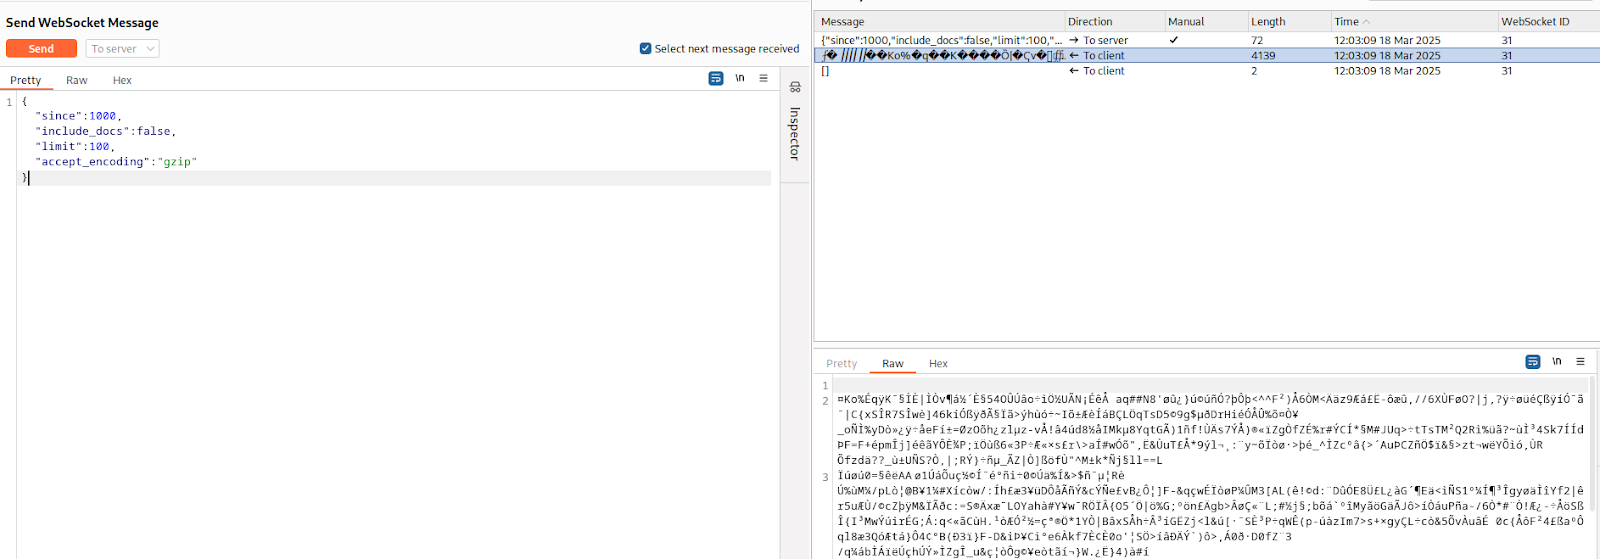
Task: Toggle word wrap icon in request editor
Action: (716, 78)
